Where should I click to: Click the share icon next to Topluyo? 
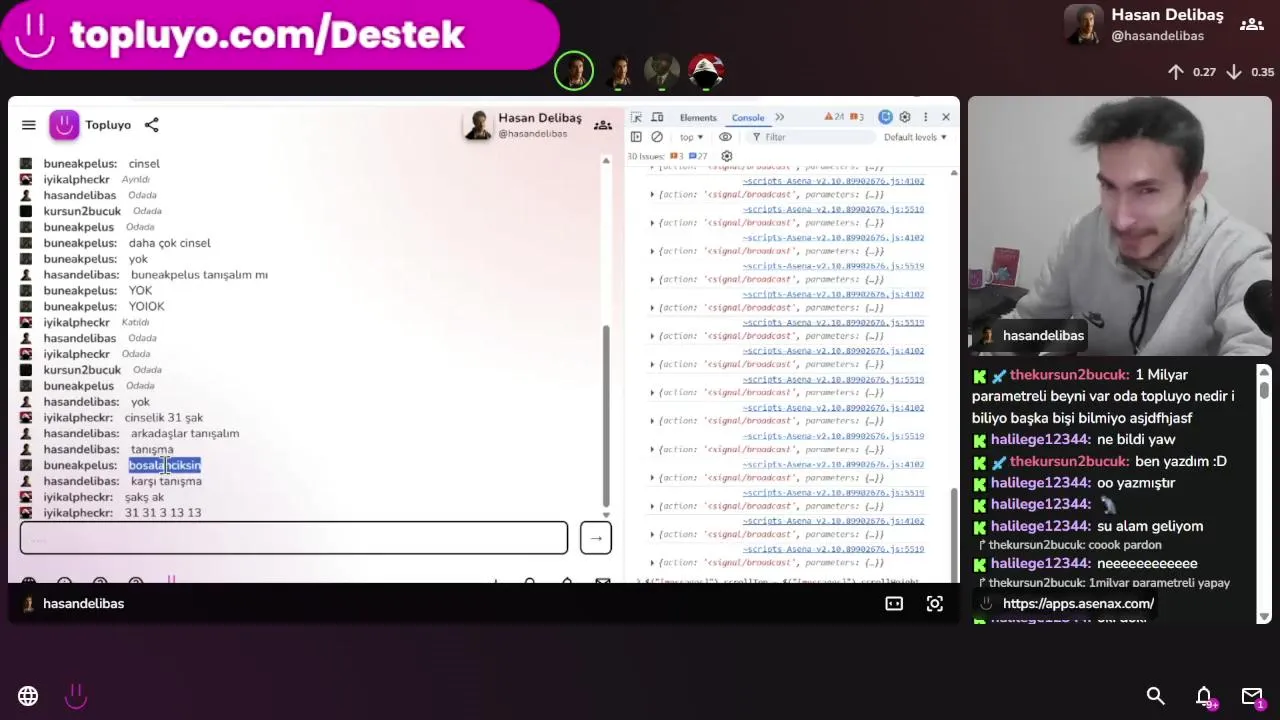pyautogui.click(x=151, y=125)
